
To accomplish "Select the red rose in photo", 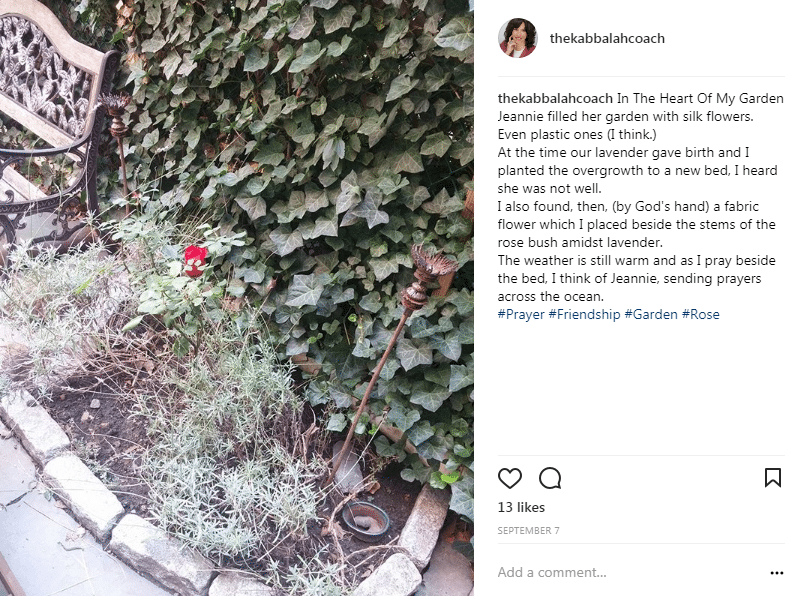I will click(195, 261).
